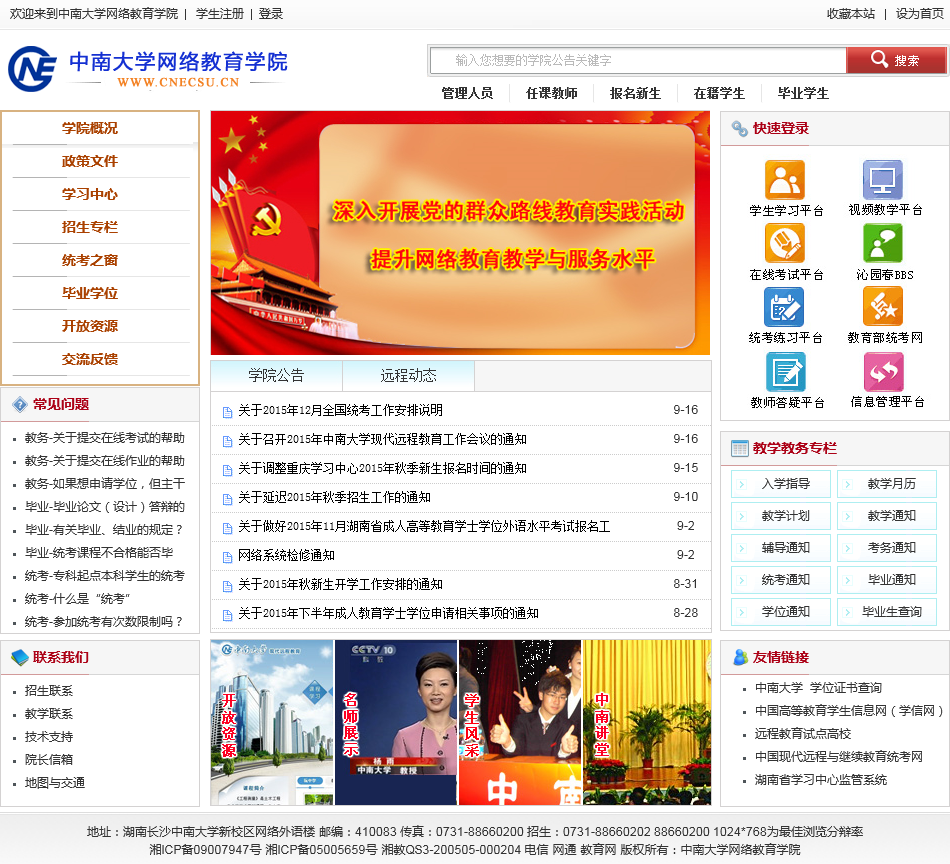Click the 快速登录 chain icon
Viewport: 950px width, 864px height.
[x=739, y=128]
